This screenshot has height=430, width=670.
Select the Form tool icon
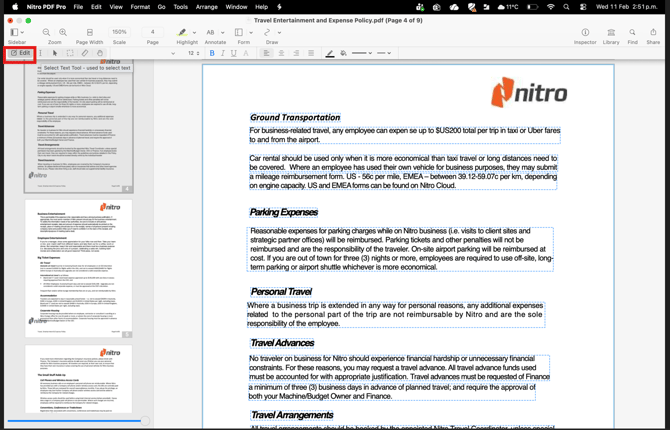tap(239, 32)
